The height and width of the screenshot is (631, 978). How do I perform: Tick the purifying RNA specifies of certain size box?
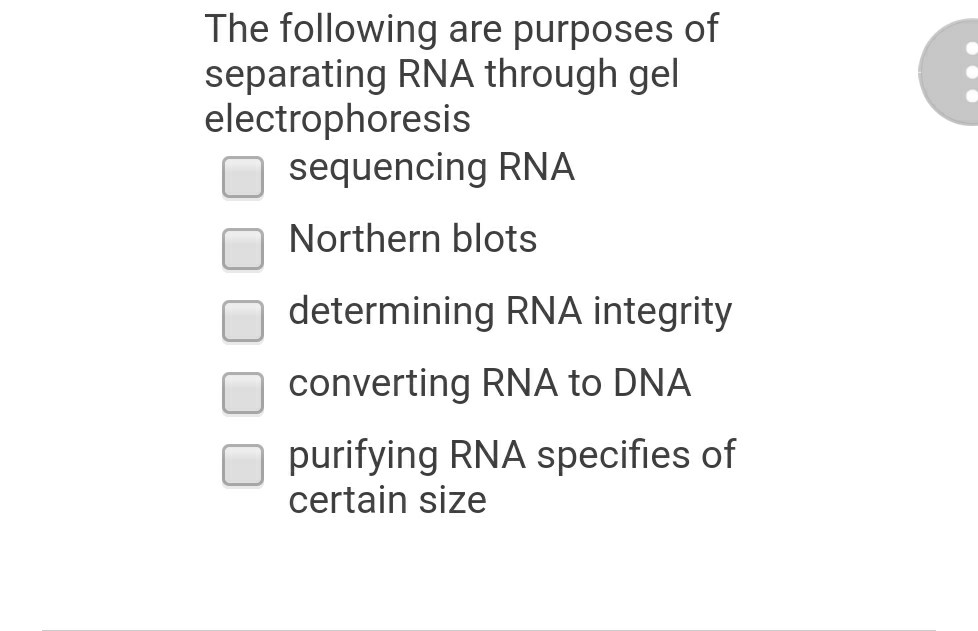pyautogui.click(x=242, y=465)
